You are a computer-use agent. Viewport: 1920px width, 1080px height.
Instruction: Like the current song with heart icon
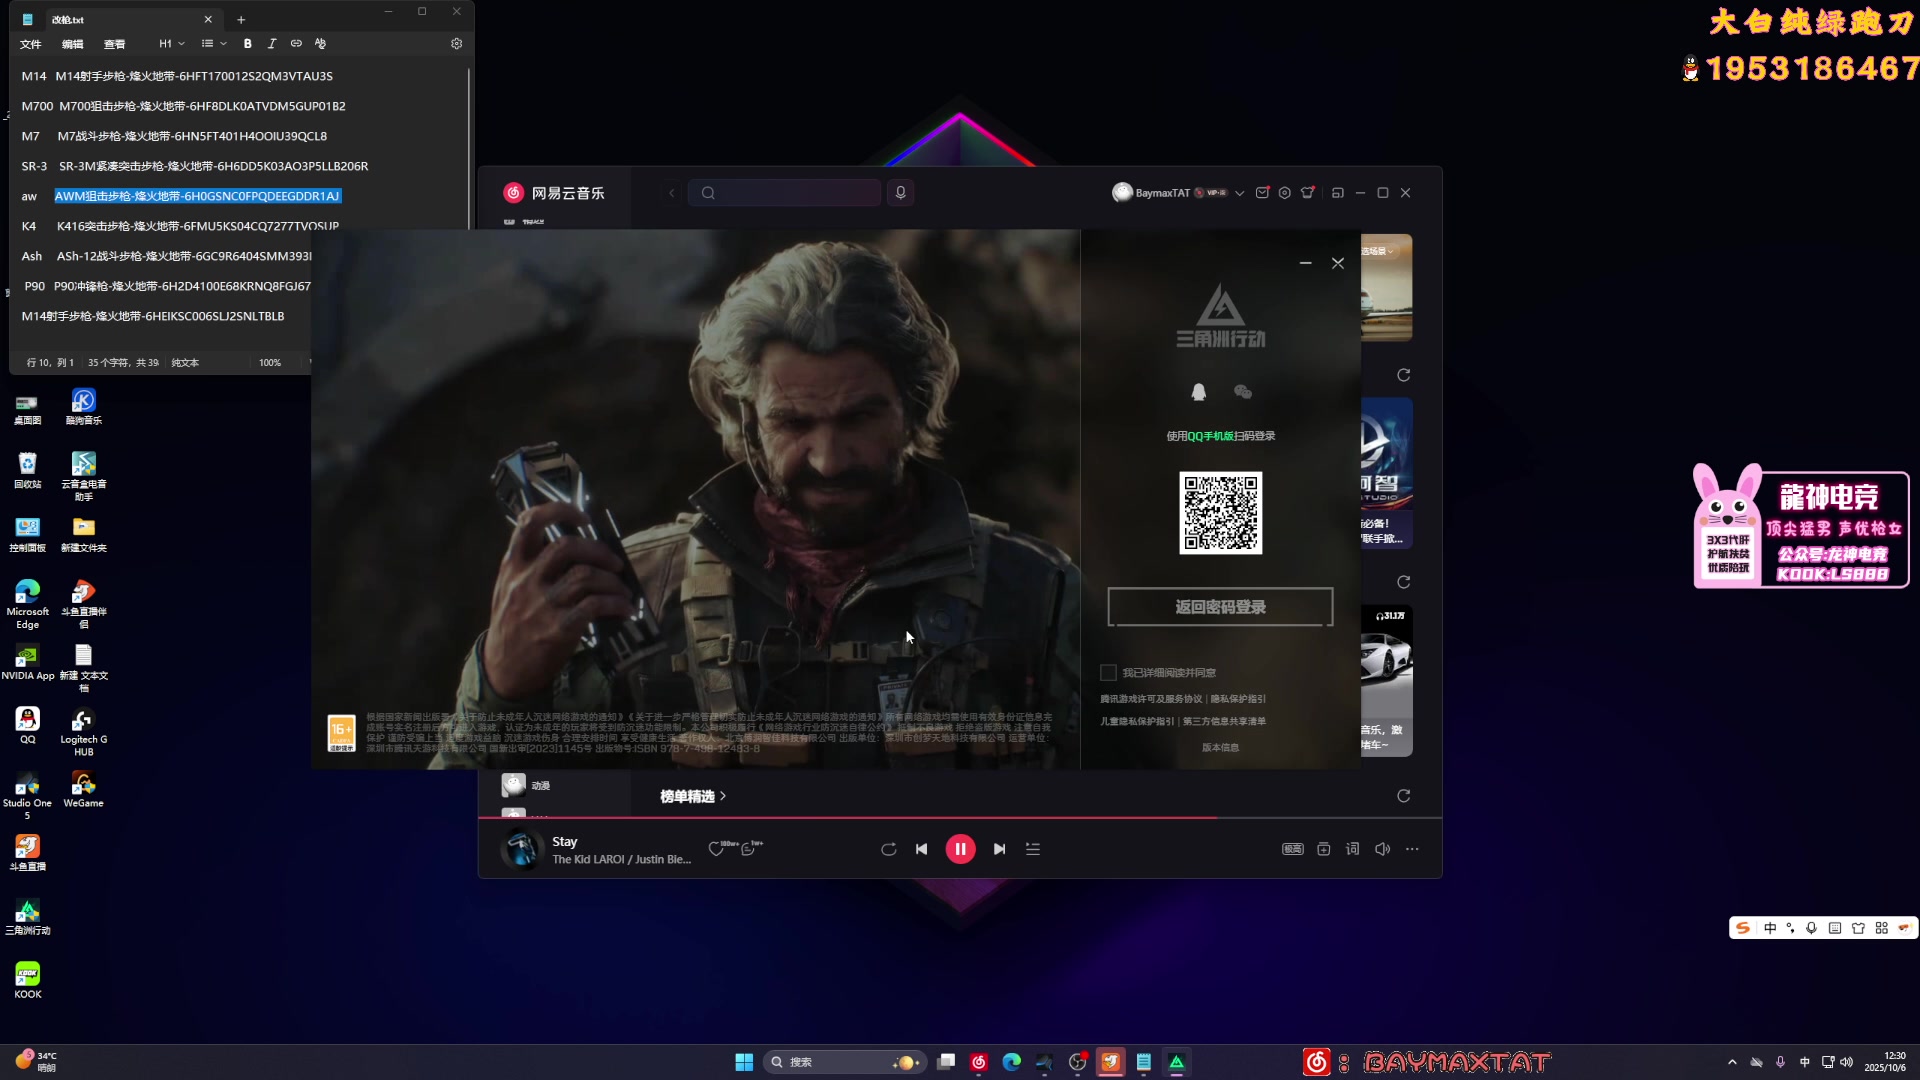tap(716, 849)
